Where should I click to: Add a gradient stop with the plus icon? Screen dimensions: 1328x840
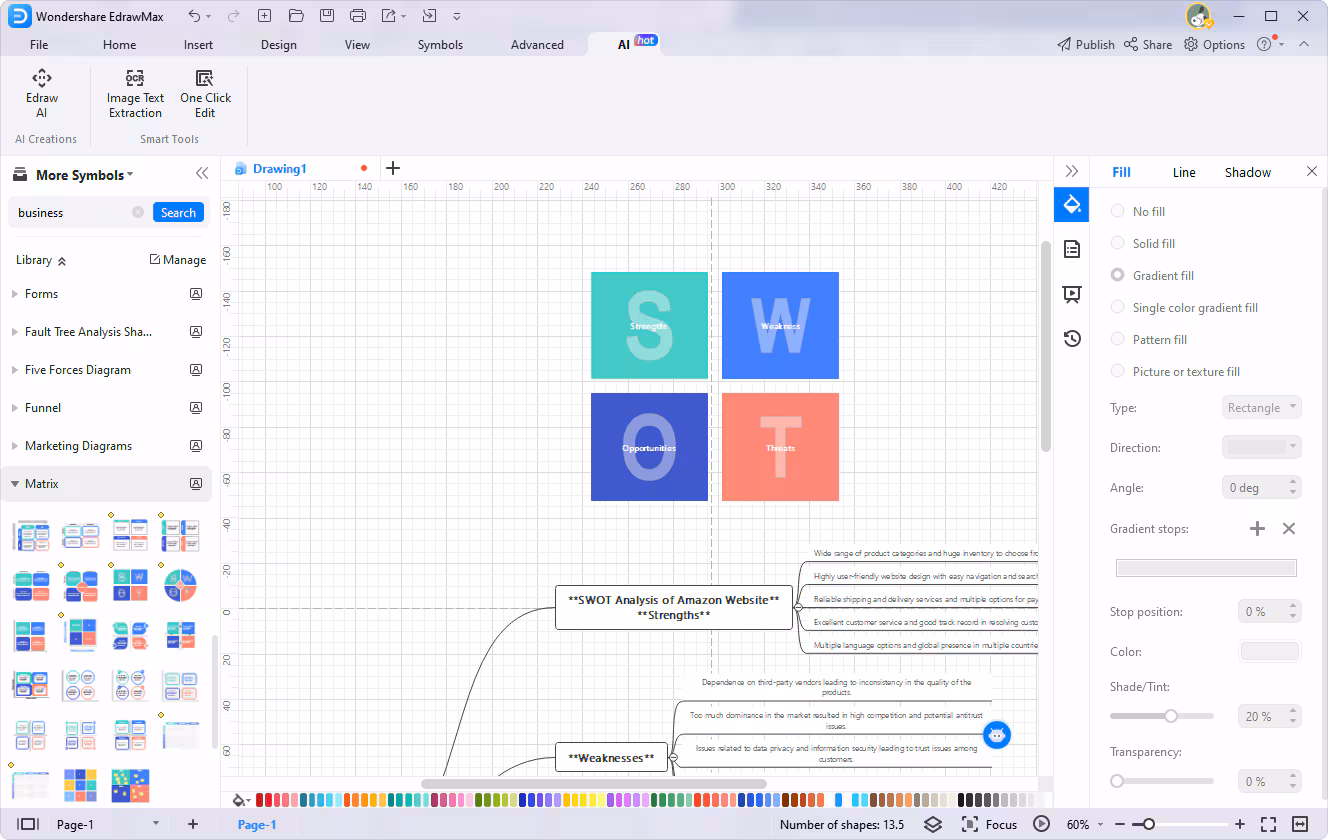(1258, 528)
